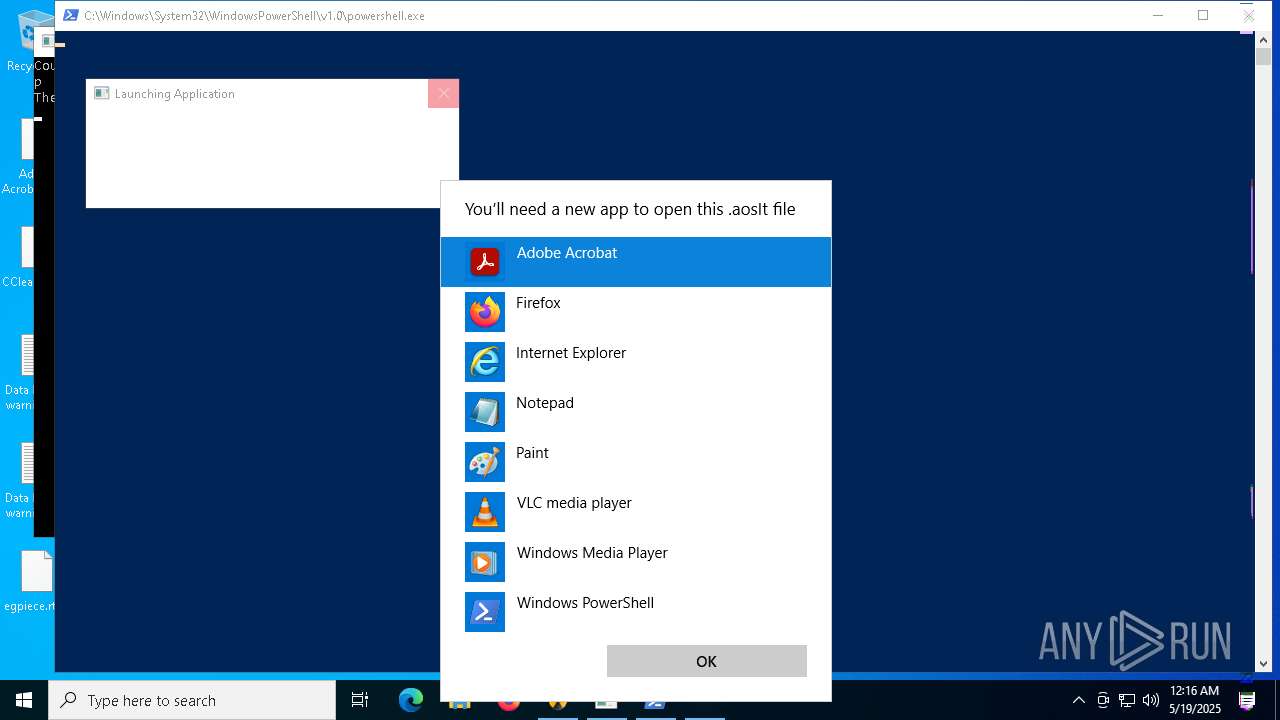Click the 'Windows Media Player' list label
Image resolution: width=1280 pixels, height=720 pixels.
592,553
